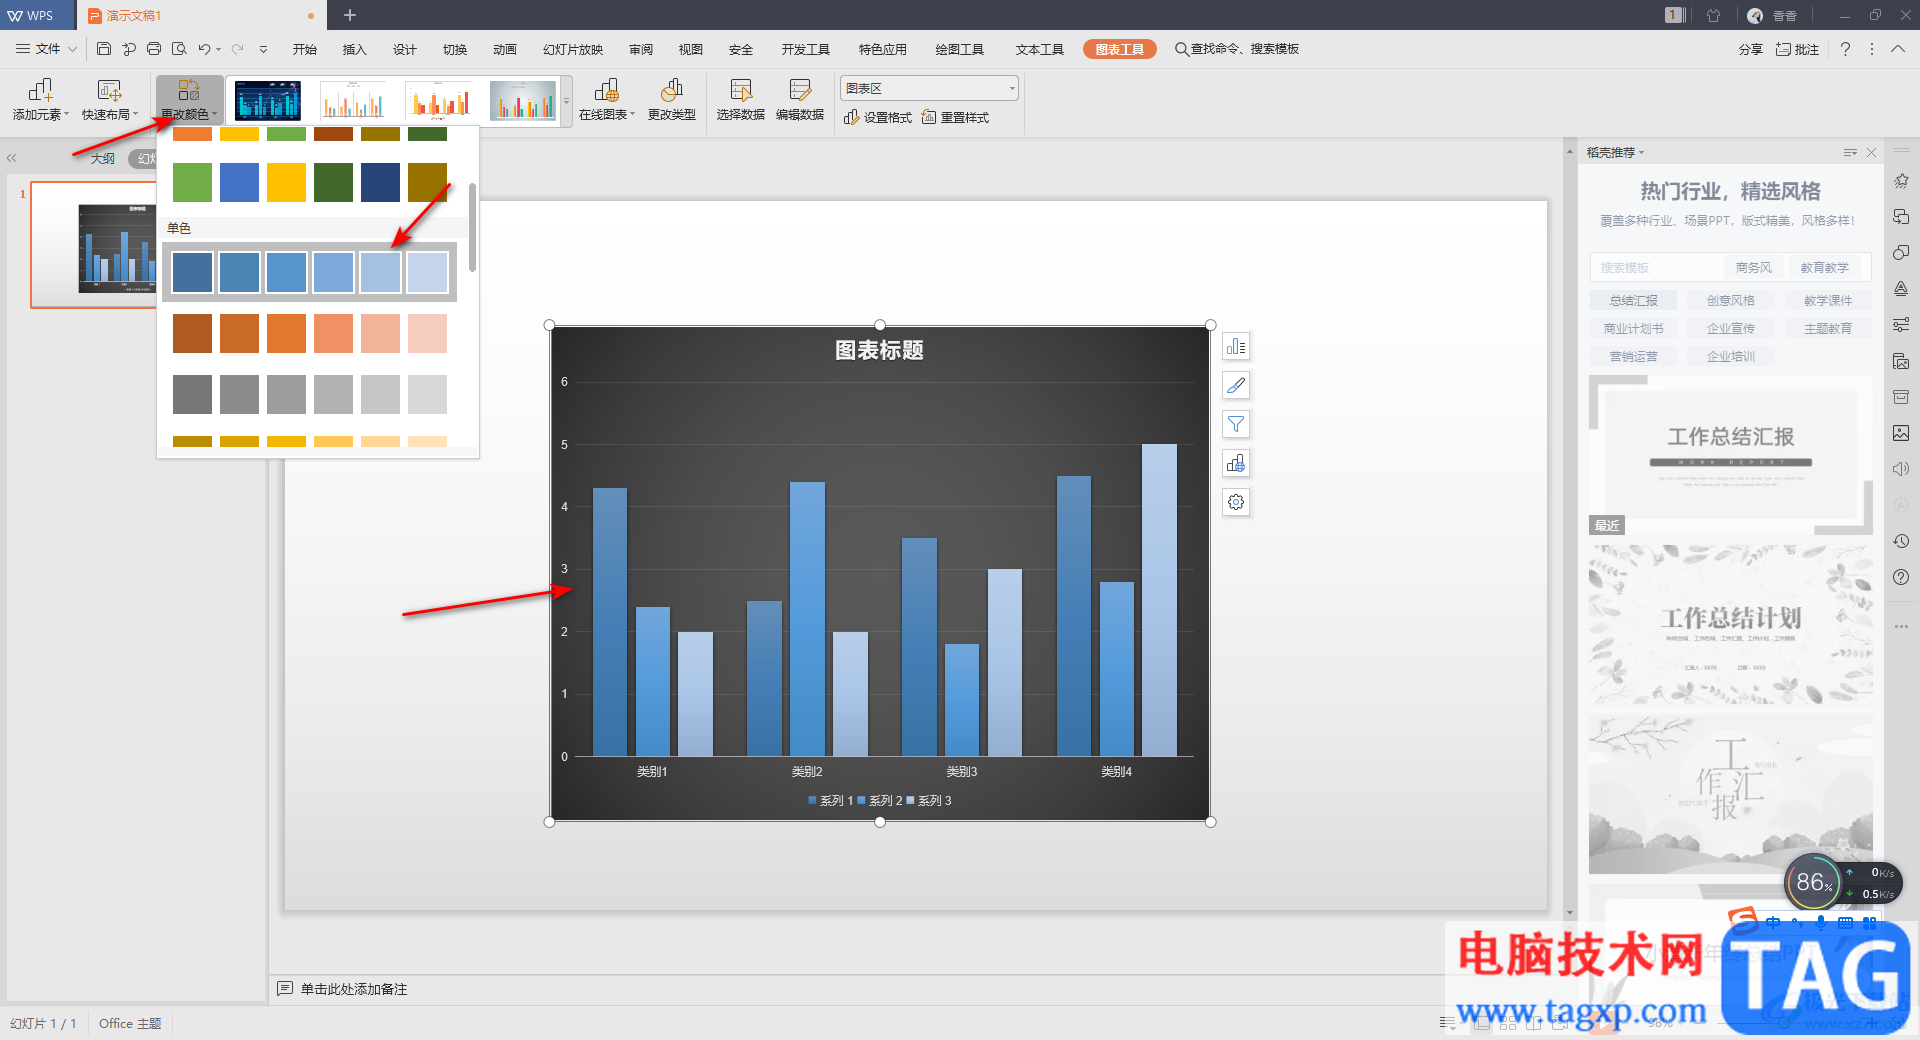
Task: Open the chart elements floating button
Action: (x=1236, y=347)
